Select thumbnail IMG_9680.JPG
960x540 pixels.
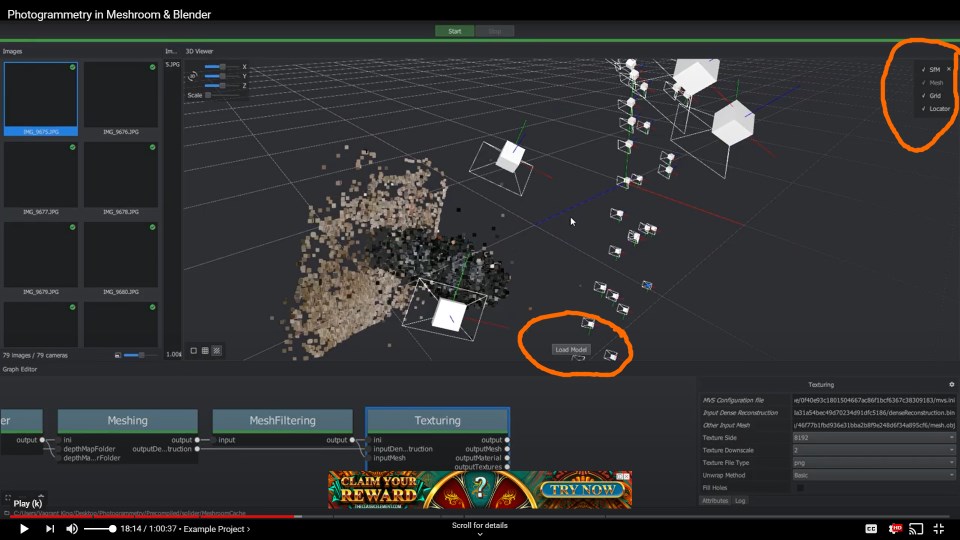[121, 259]
